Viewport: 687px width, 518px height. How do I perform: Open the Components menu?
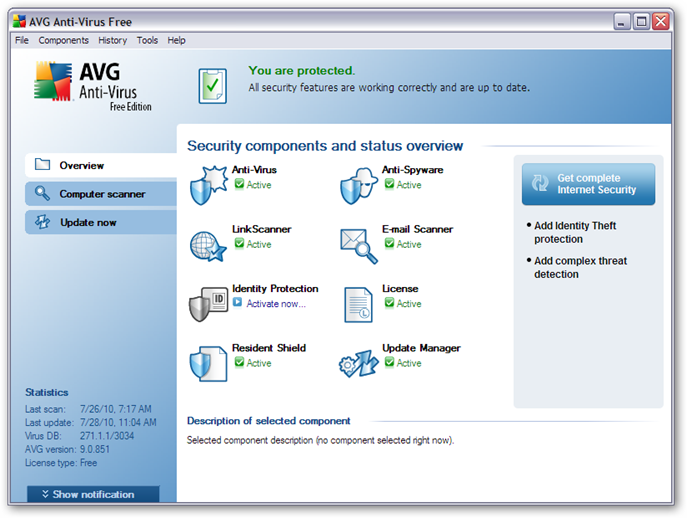click(x=63, y=40)
